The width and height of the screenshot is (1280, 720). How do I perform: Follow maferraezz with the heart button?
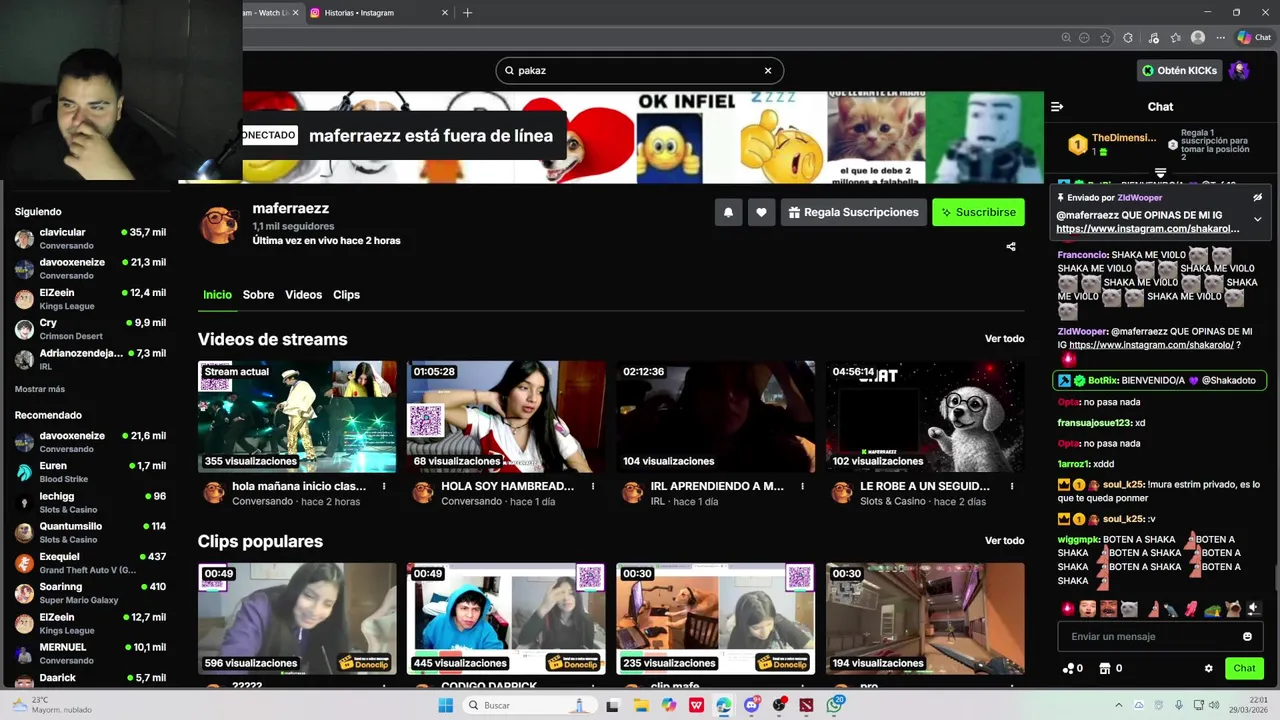[x=761, y=212]
